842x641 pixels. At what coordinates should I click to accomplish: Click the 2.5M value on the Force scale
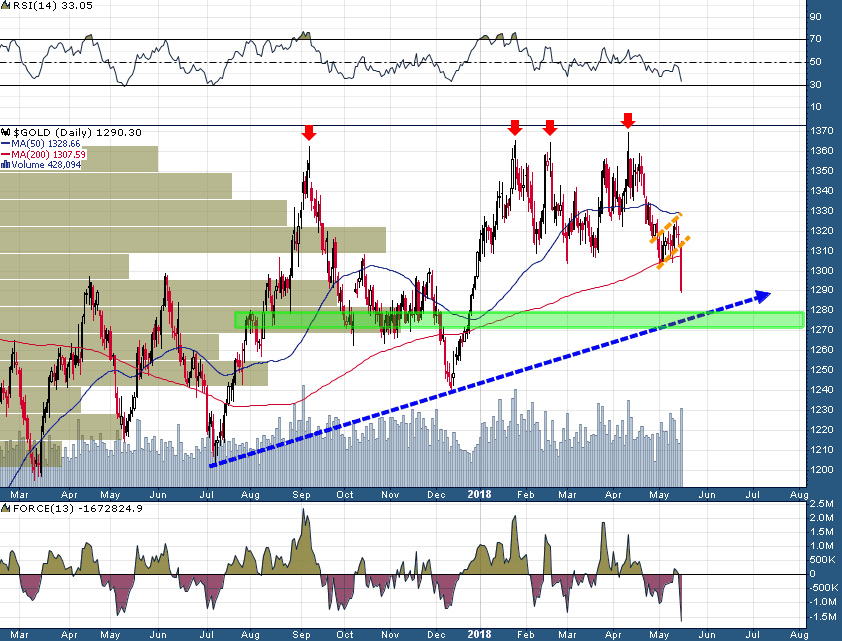click(822, 504)
